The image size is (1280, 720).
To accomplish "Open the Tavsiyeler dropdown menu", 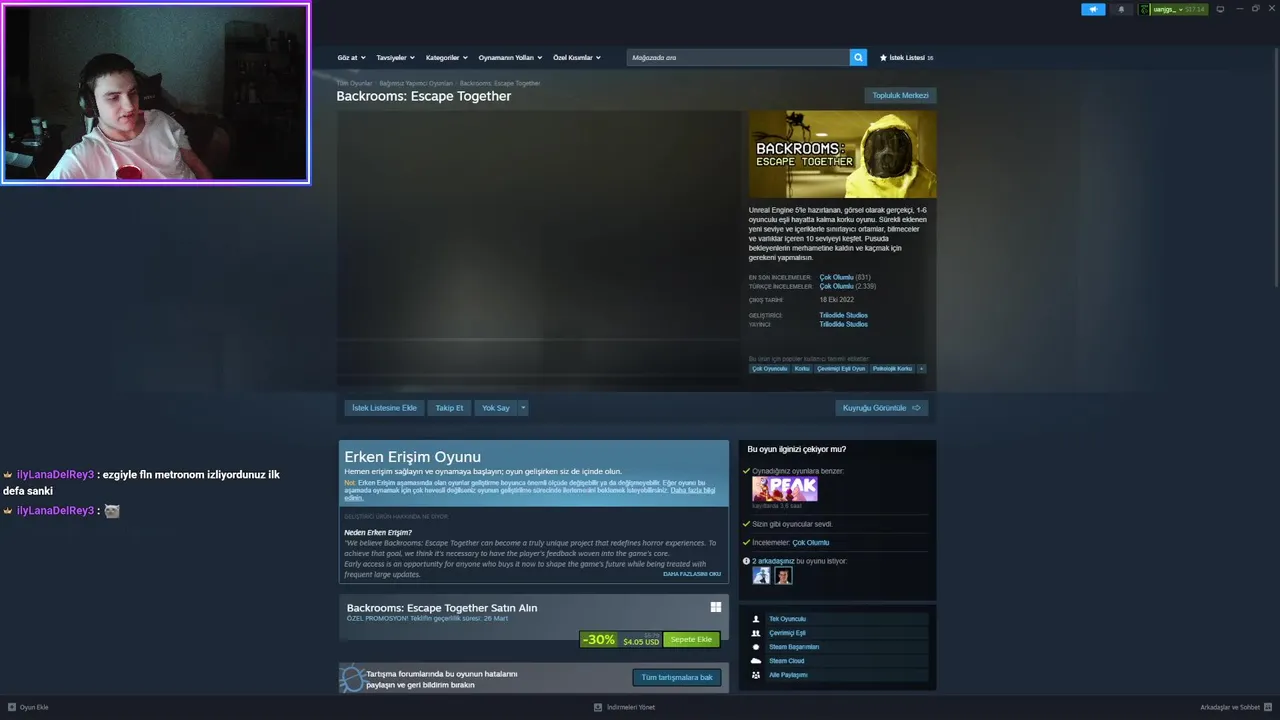I will pos(395,58).
